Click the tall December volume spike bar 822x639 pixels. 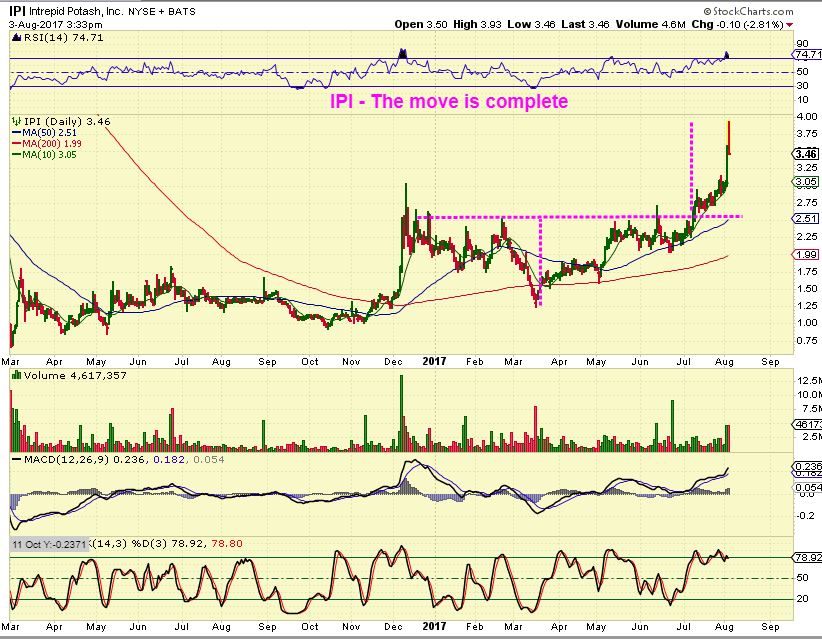point(402,413)
